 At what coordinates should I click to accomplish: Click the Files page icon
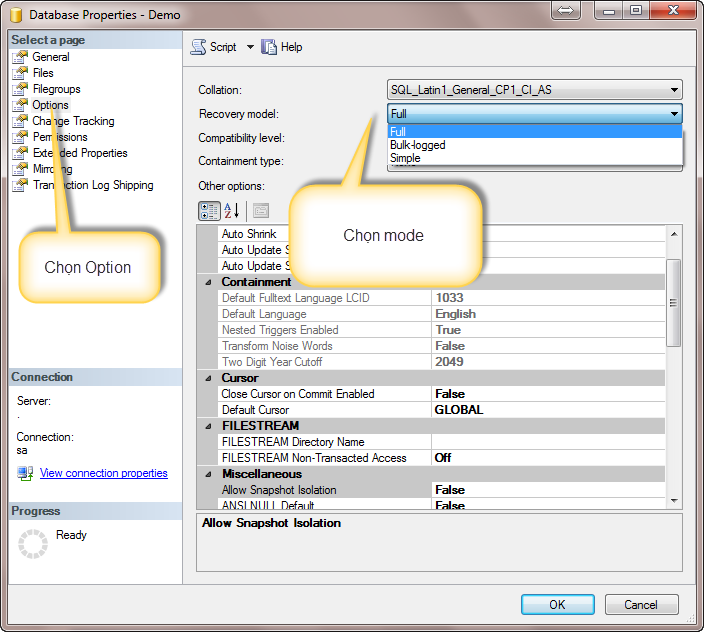(x=20, y=73)
